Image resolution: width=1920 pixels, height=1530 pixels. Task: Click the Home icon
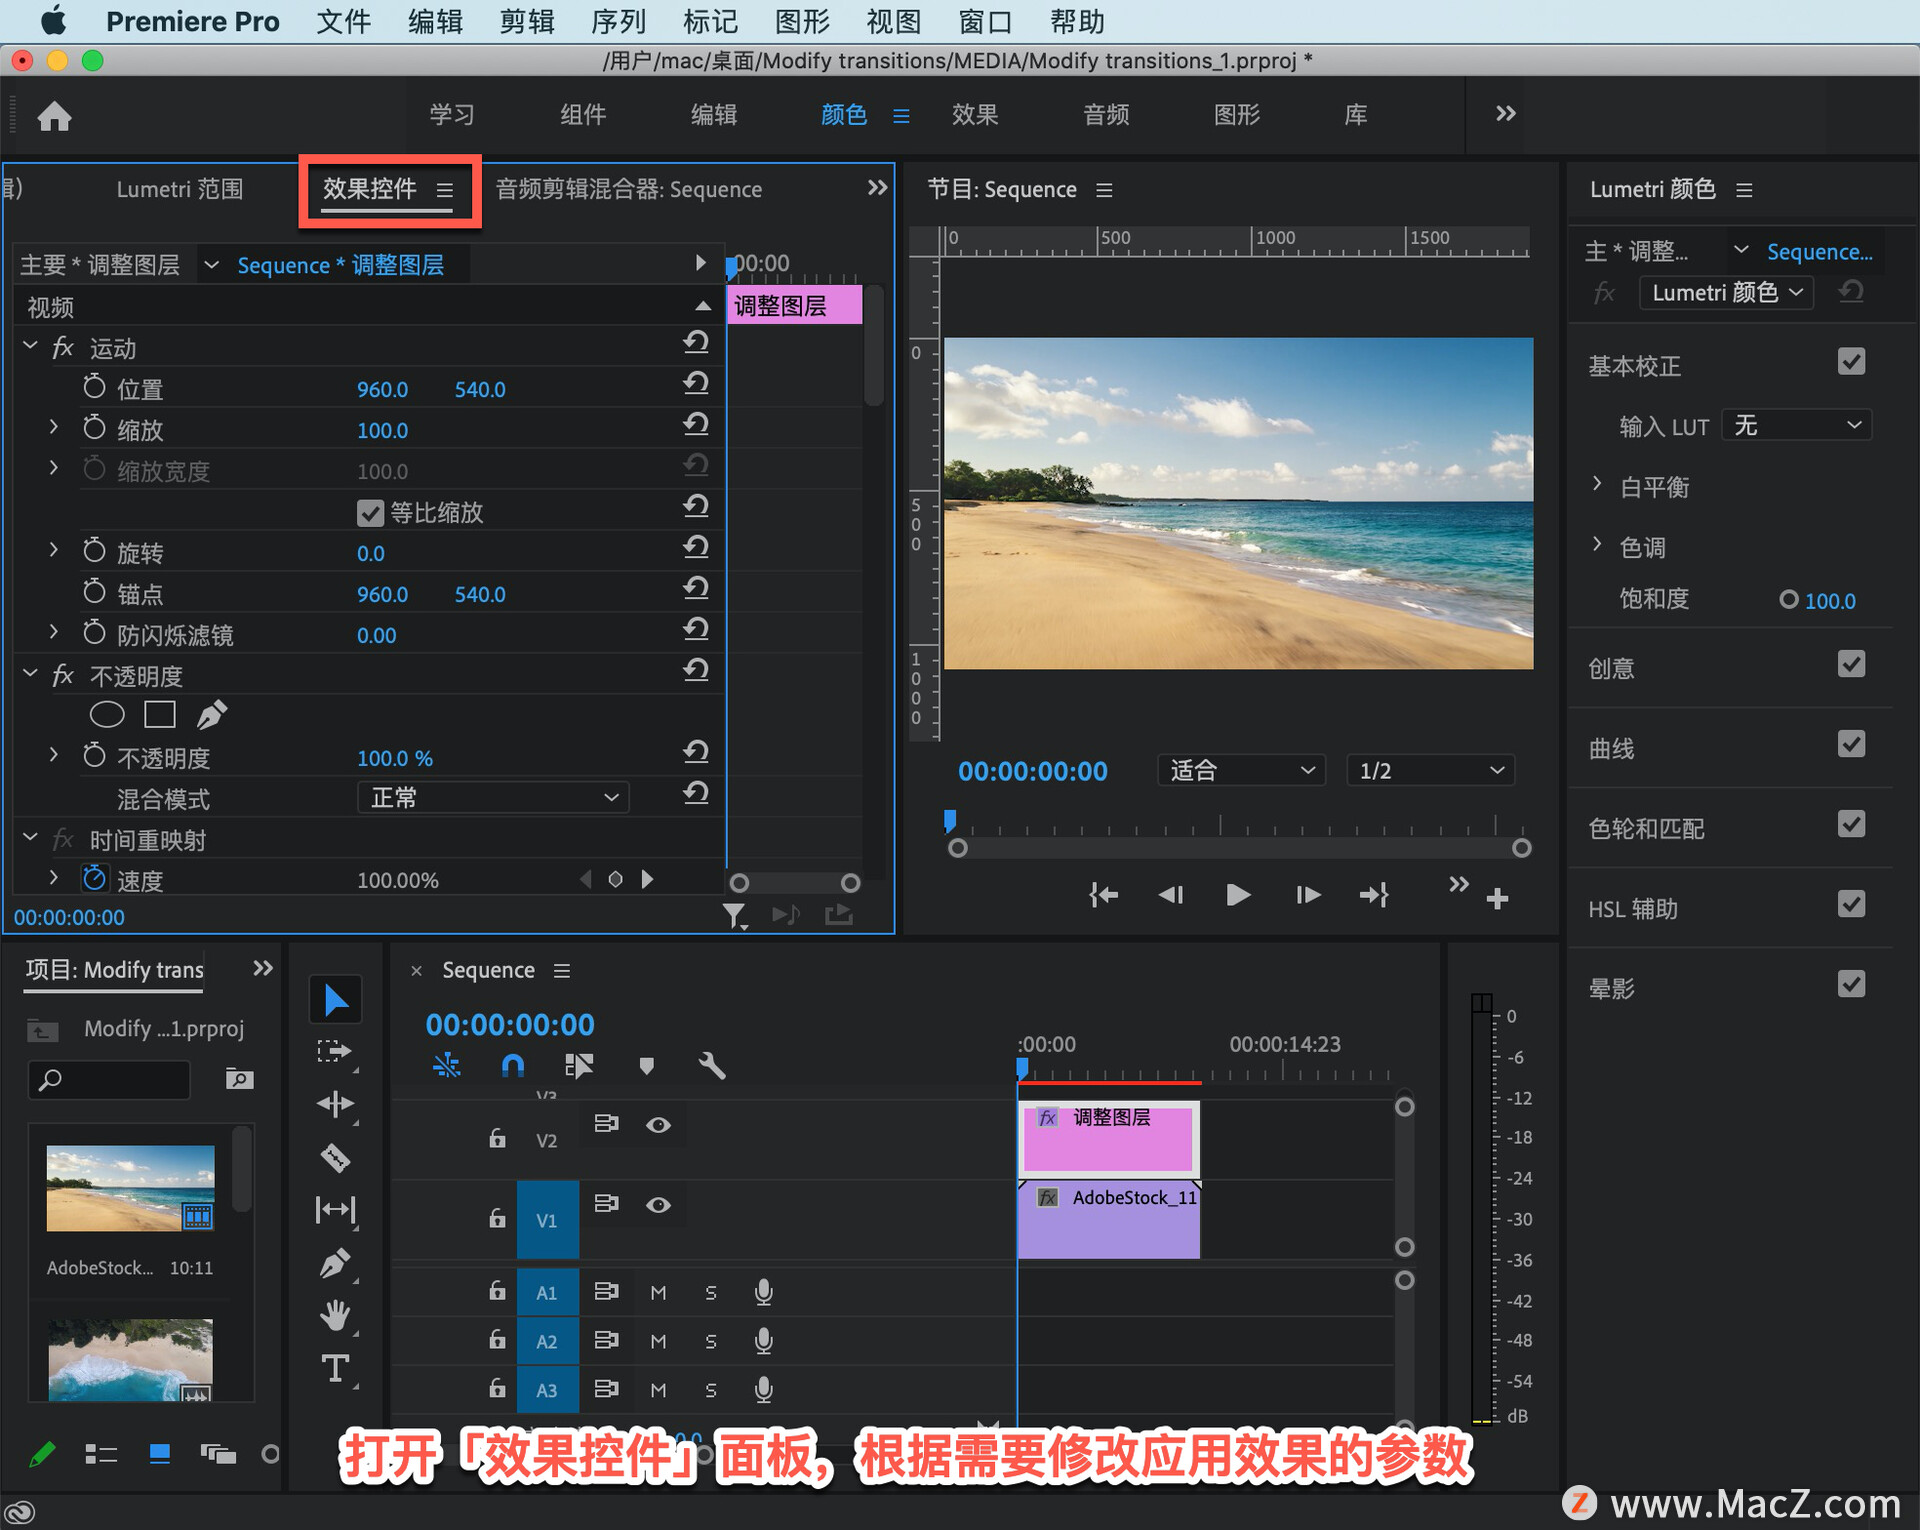[54, 116]
